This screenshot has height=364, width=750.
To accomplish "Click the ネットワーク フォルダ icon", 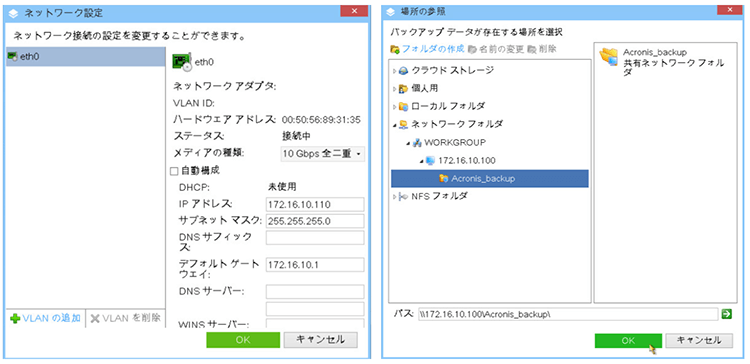I will 404,125.
